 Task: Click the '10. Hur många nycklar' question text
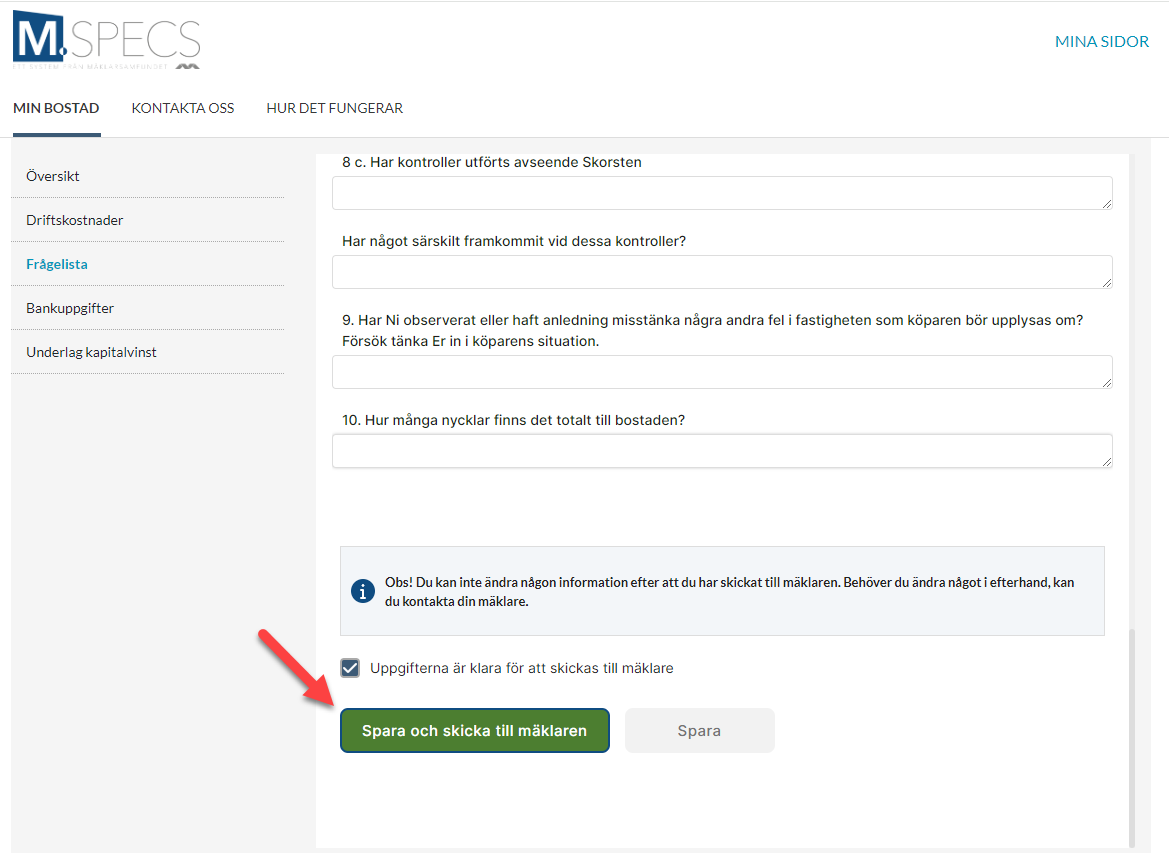point(514,420)
